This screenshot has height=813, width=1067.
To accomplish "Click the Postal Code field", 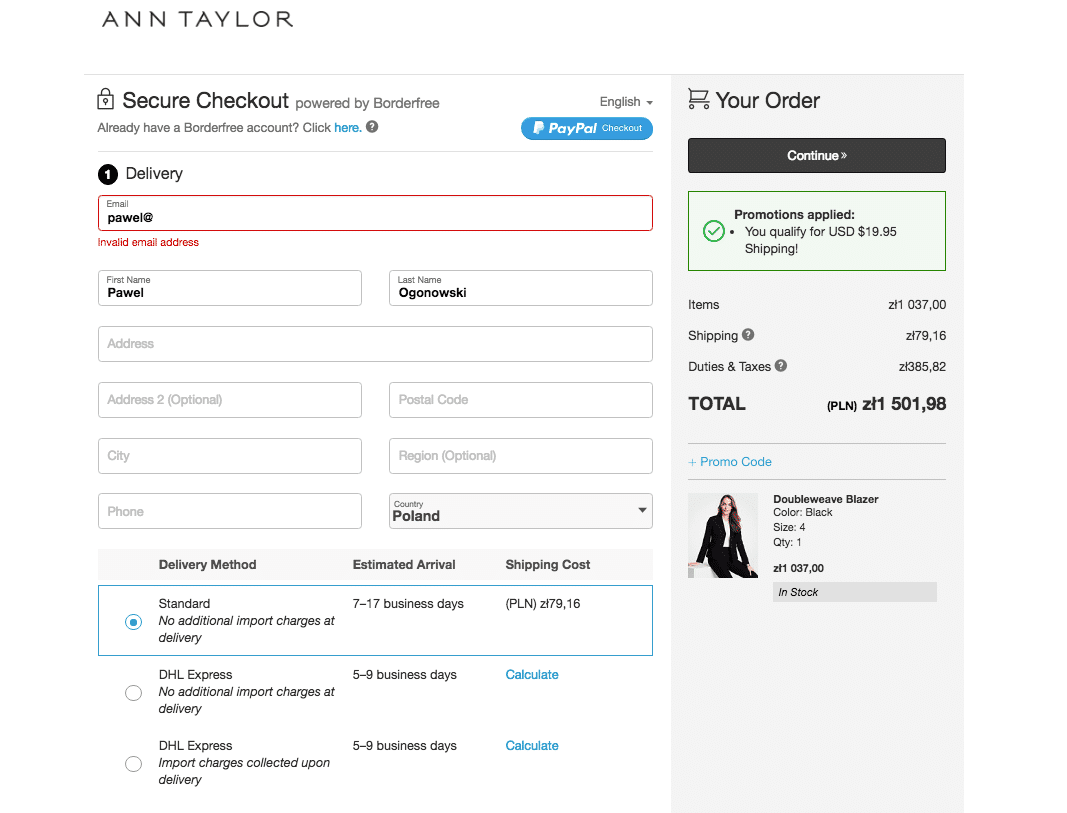I will pos(521,399).
